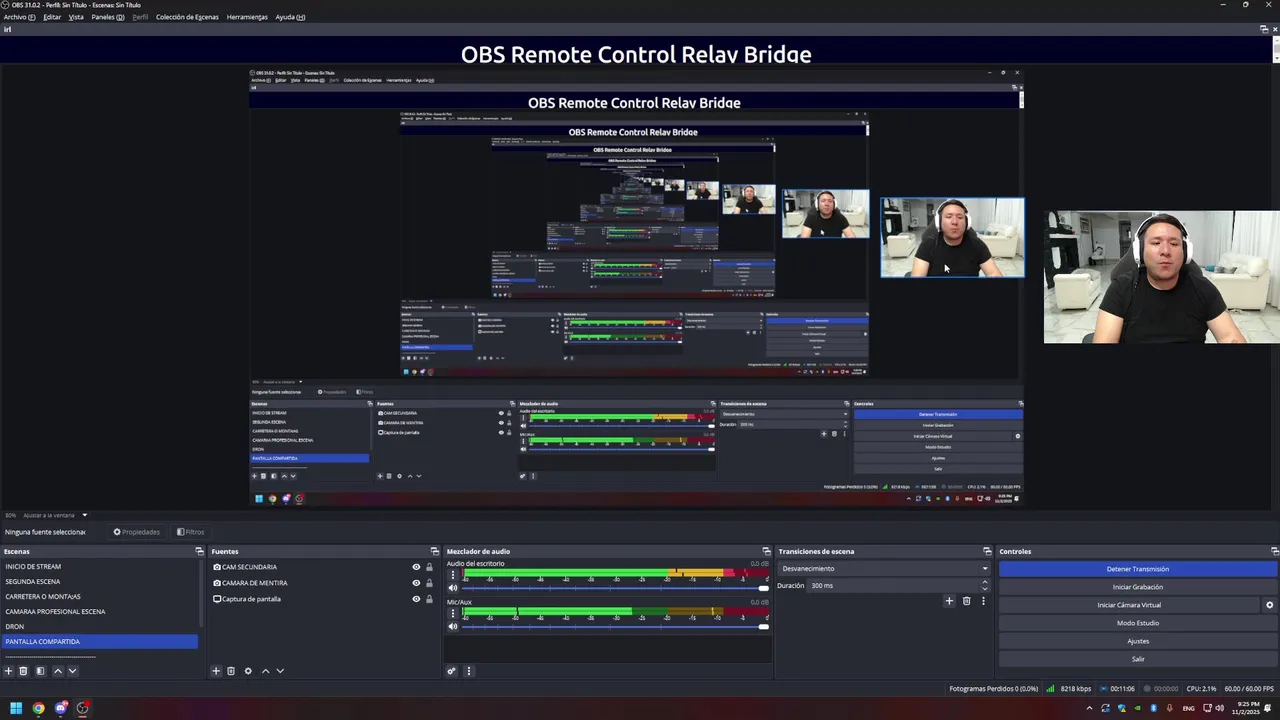Delete selected scene with trash icon
This screenshot has width=1280, height=720.
24,671
